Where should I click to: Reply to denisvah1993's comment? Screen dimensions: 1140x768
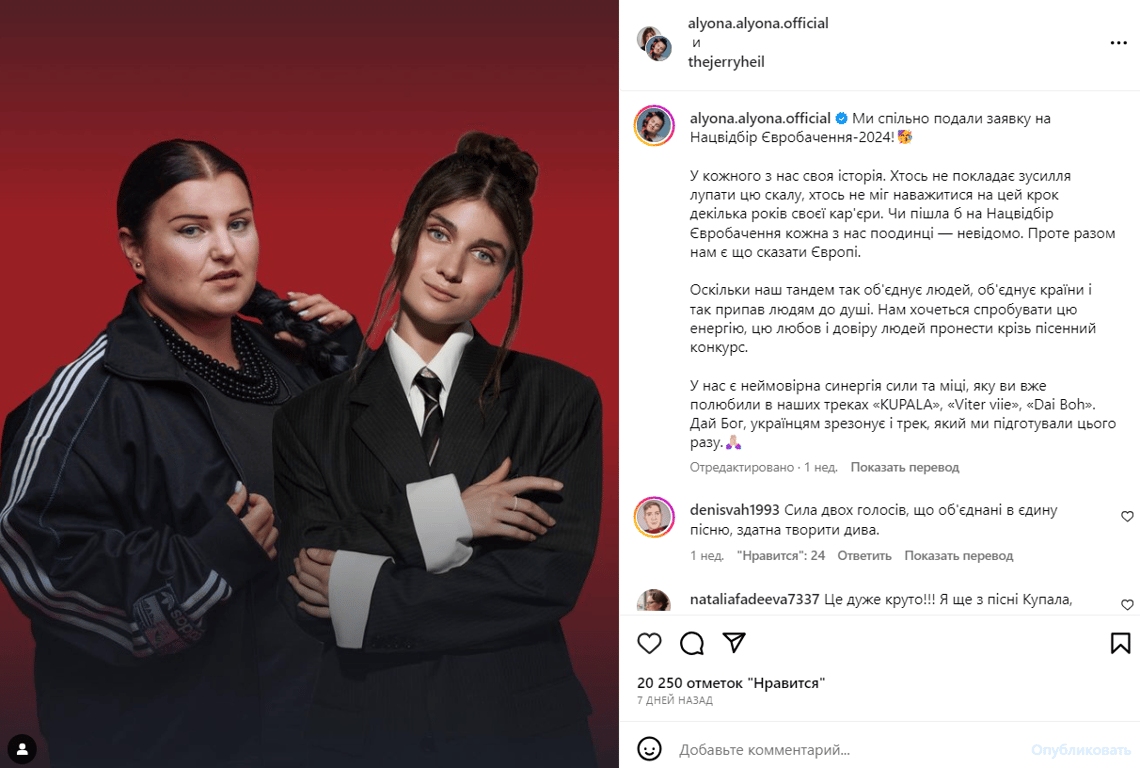pos(864,556)
